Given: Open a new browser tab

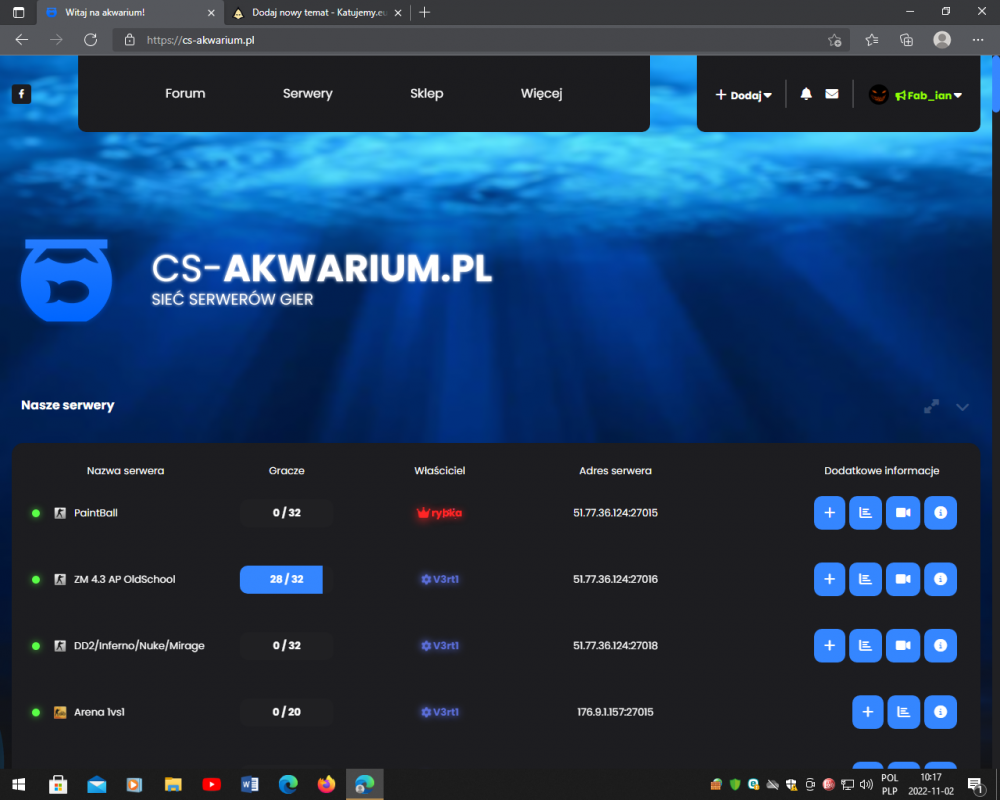Looking at the screenshot, I should coord(425,12).
